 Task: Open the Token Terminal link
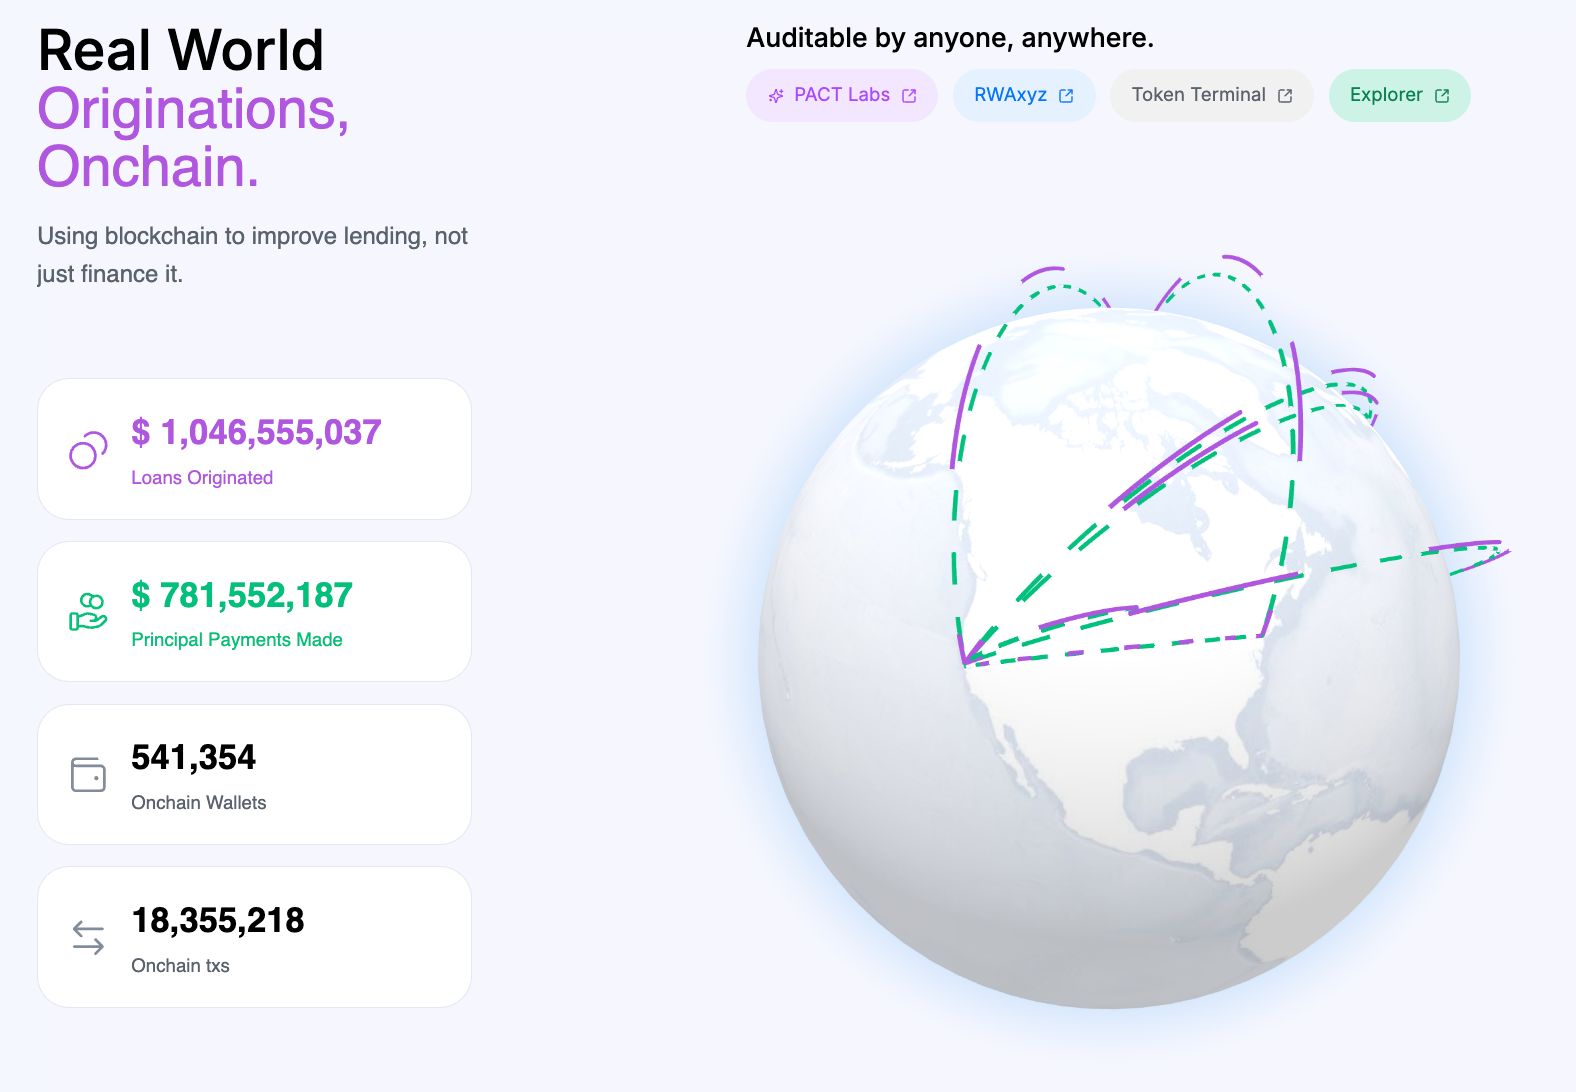[1198, 95]
